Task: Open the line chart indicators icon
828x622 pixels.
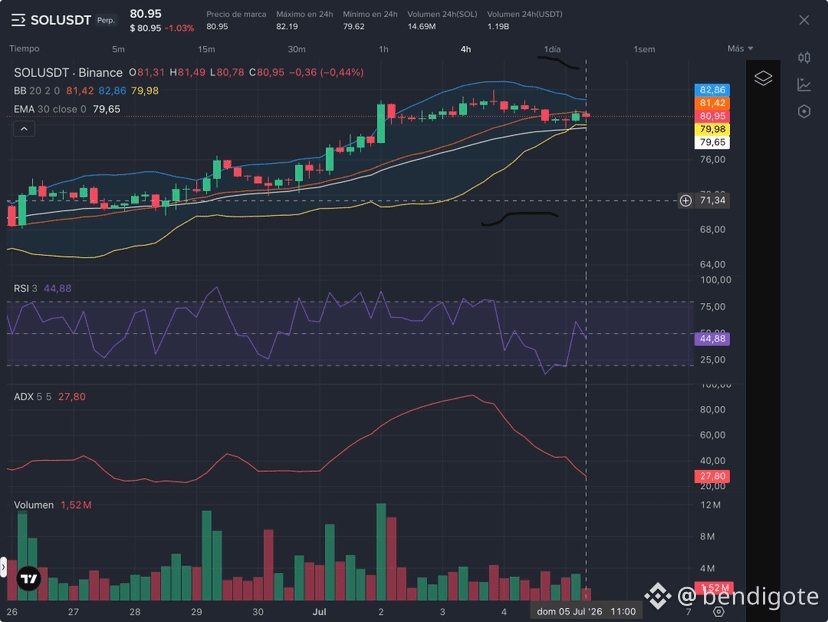Action: tap(804, 84)
